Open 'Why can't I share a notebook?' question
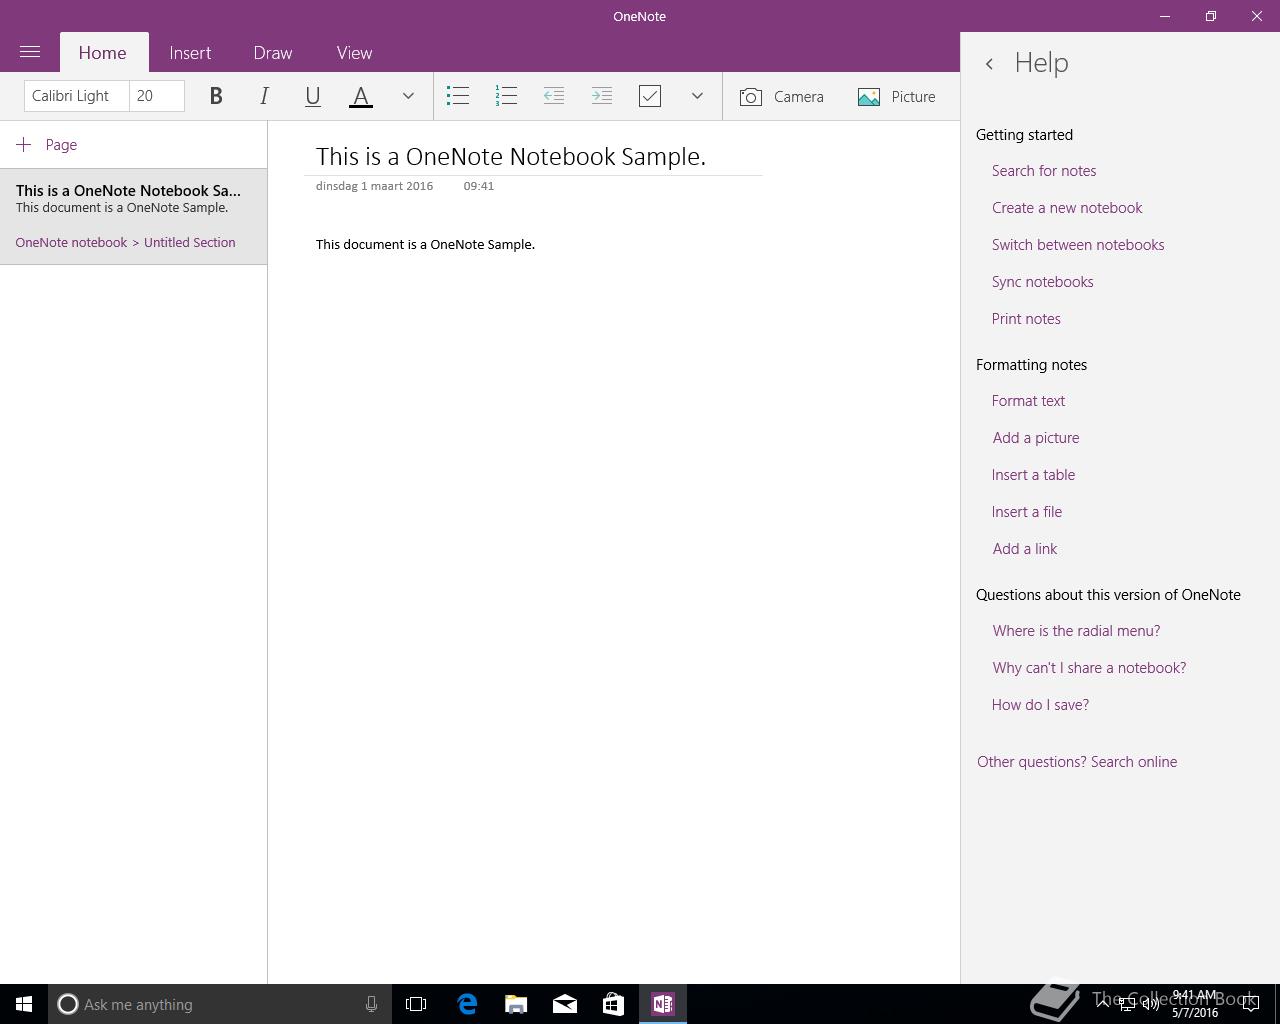This screenshot has width=1280, height=1024. 1089,668
